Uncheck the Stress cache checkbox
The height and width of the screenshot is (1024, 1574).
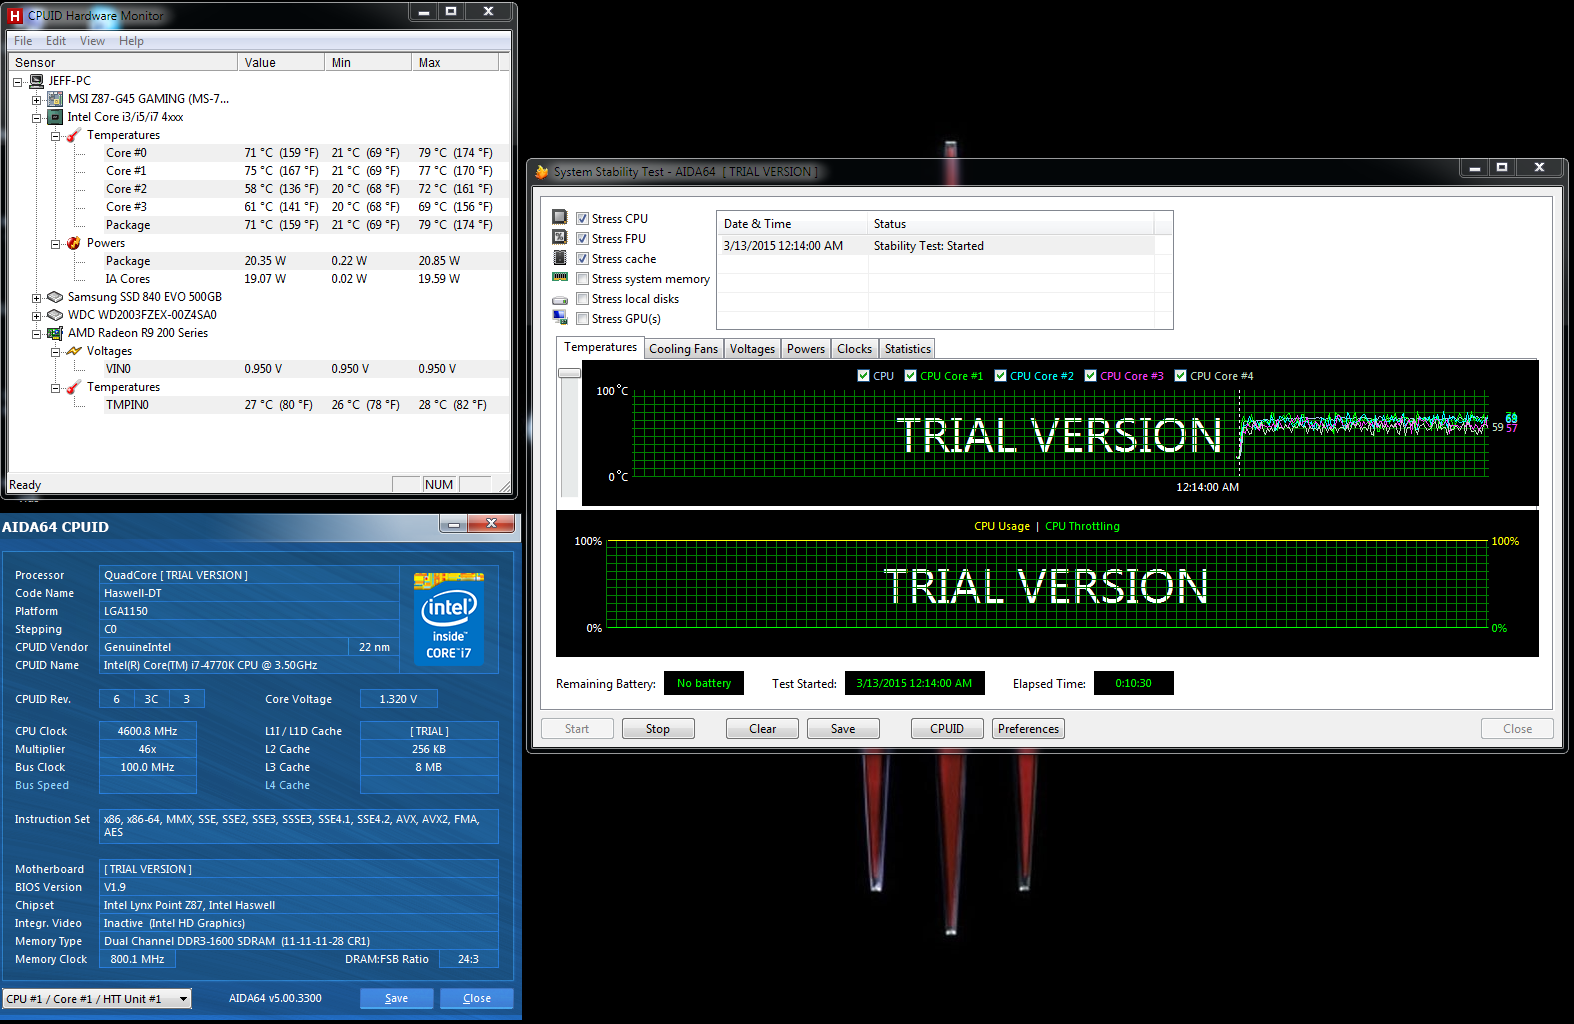(583, 259)
